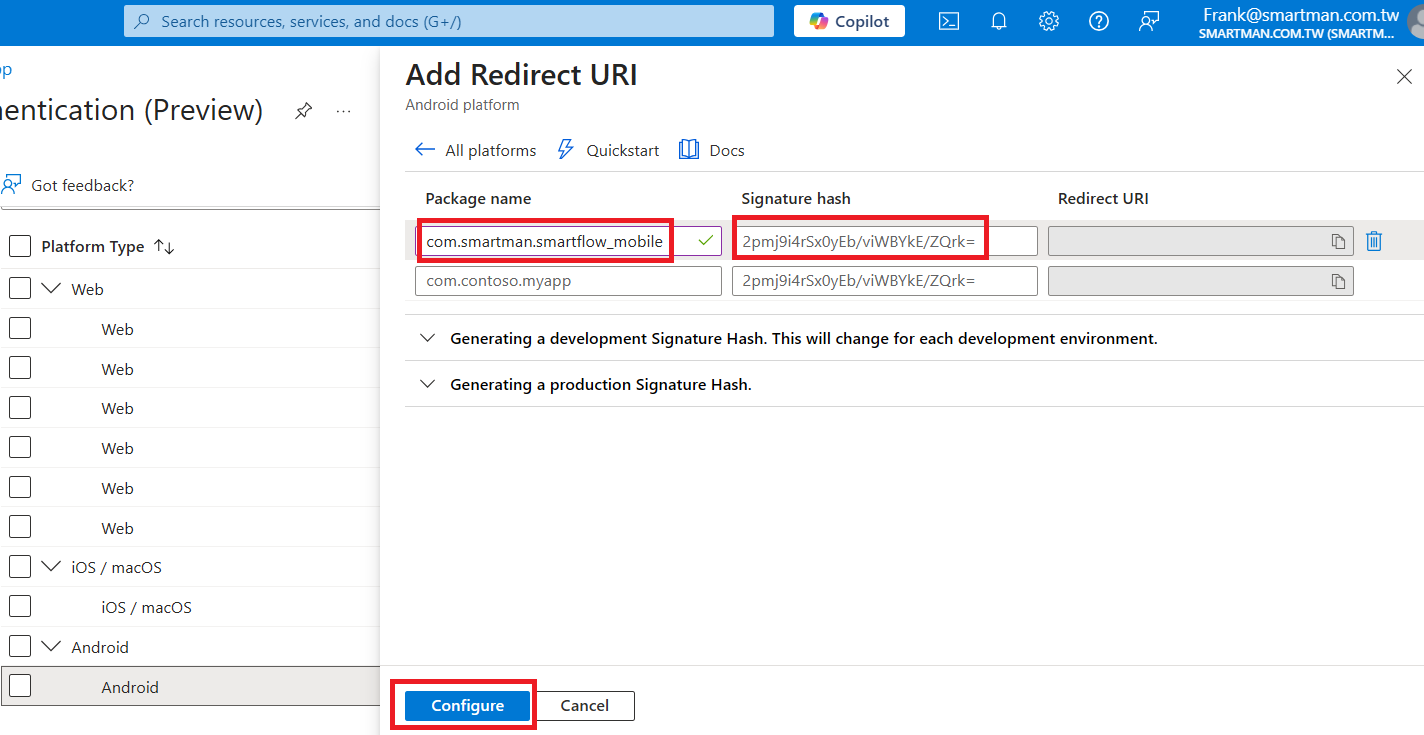Image resolution: width=1424 pixels, height=735 pixels.
Task: Click the Signature hash column label
Action: 796,198
